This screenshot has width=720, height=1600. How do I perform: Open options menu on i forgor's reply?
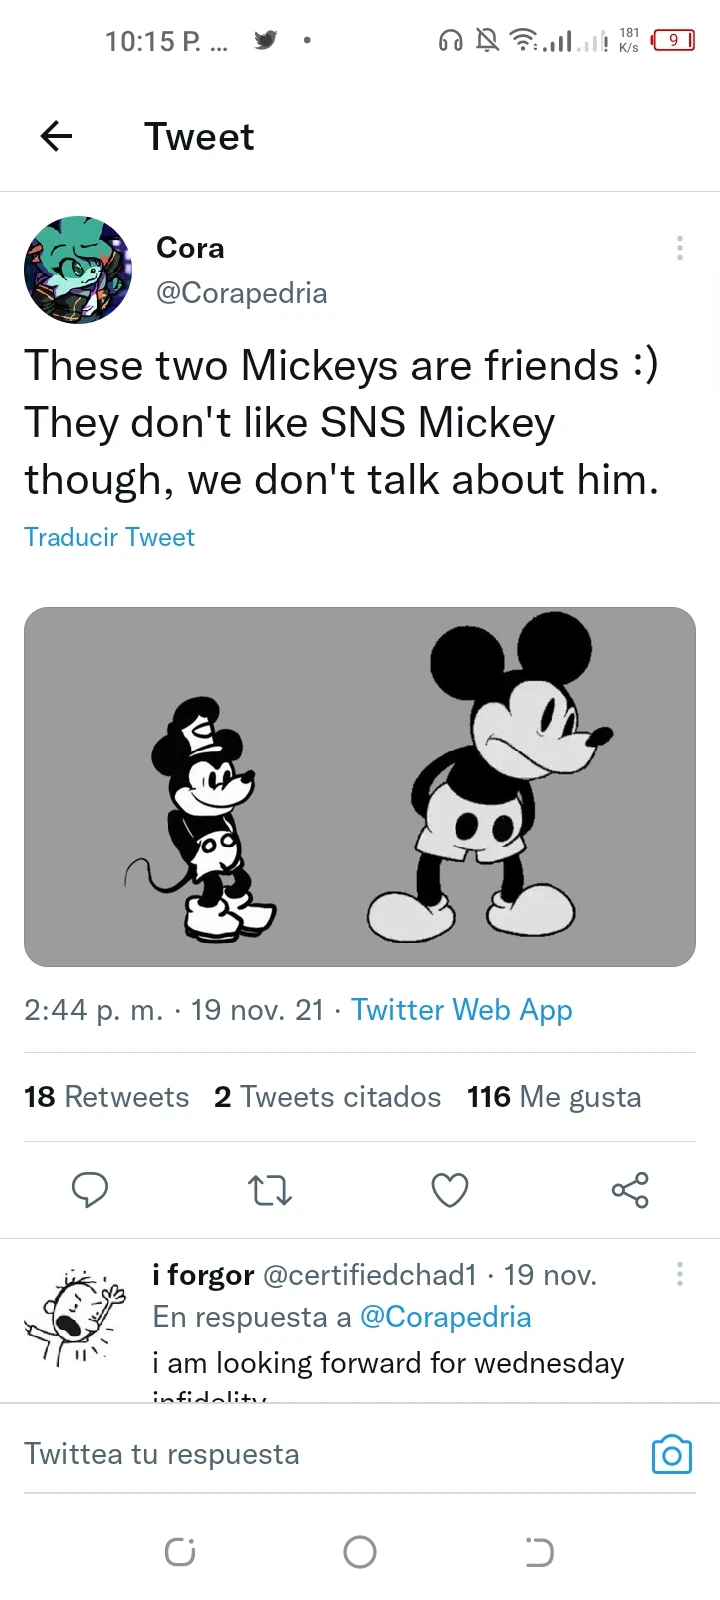pyautogui.click(x=679, y=1274)
